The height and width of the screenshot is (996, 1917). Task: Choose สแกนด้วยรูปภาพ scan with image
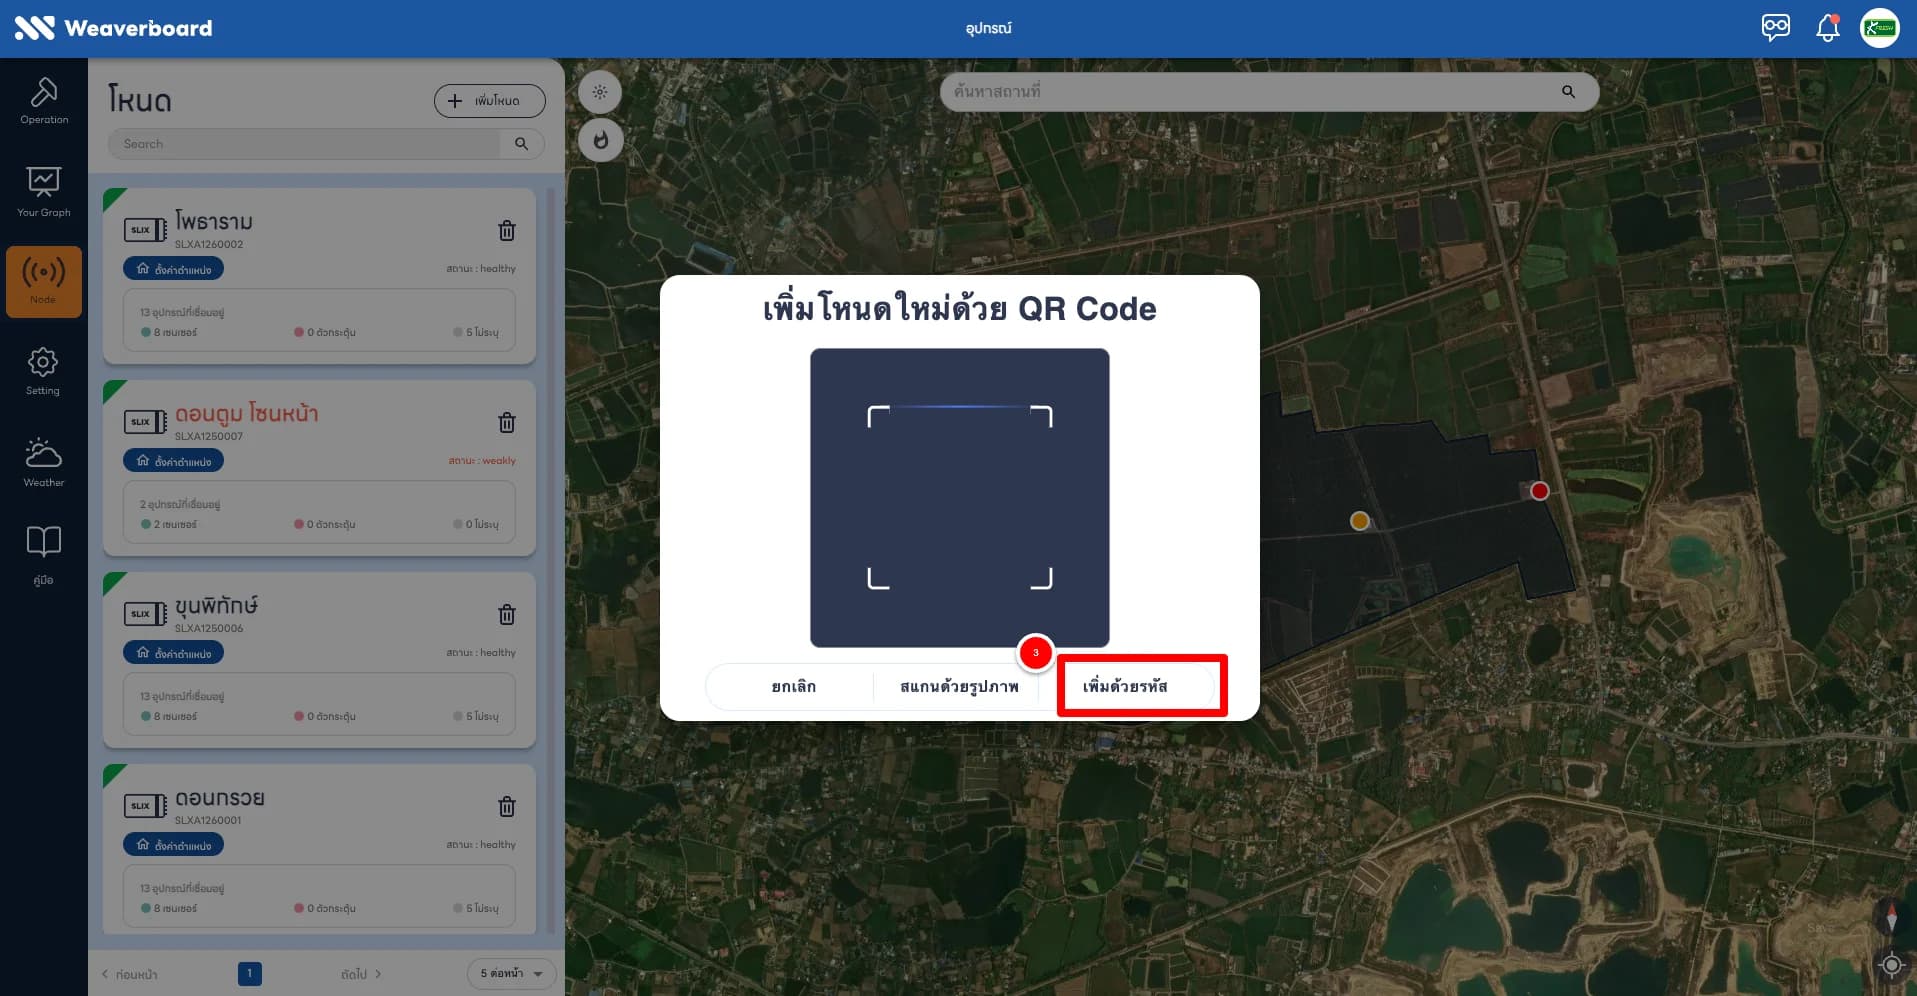(x=959, y=687)
